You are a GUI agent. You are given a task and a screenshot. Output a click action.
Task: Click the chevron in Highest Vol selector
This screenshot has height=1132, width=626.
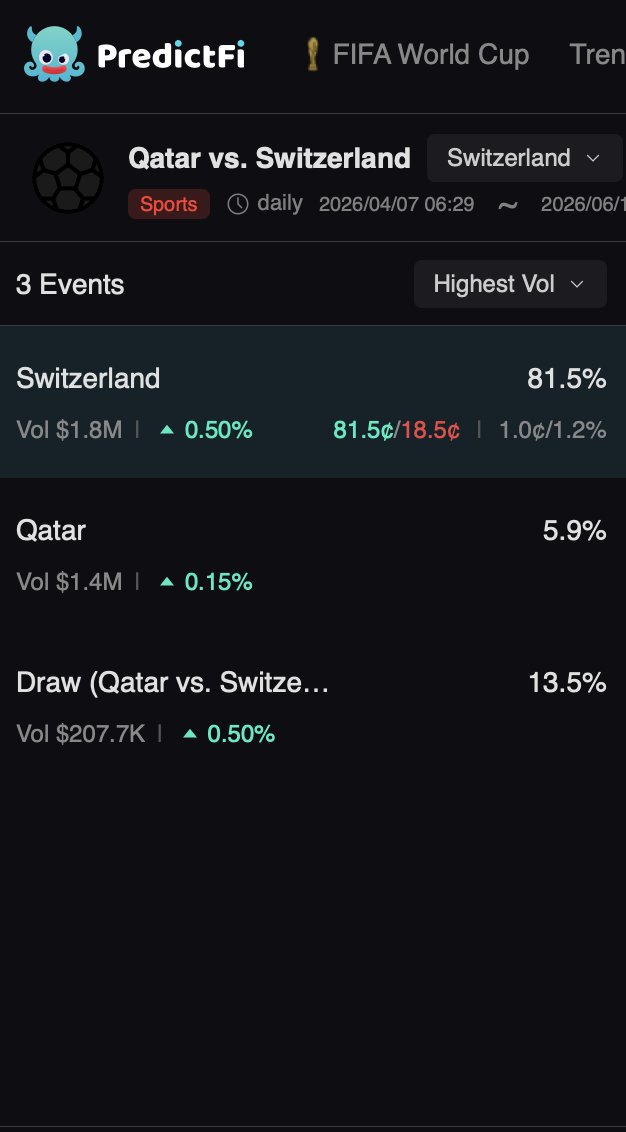577,284
